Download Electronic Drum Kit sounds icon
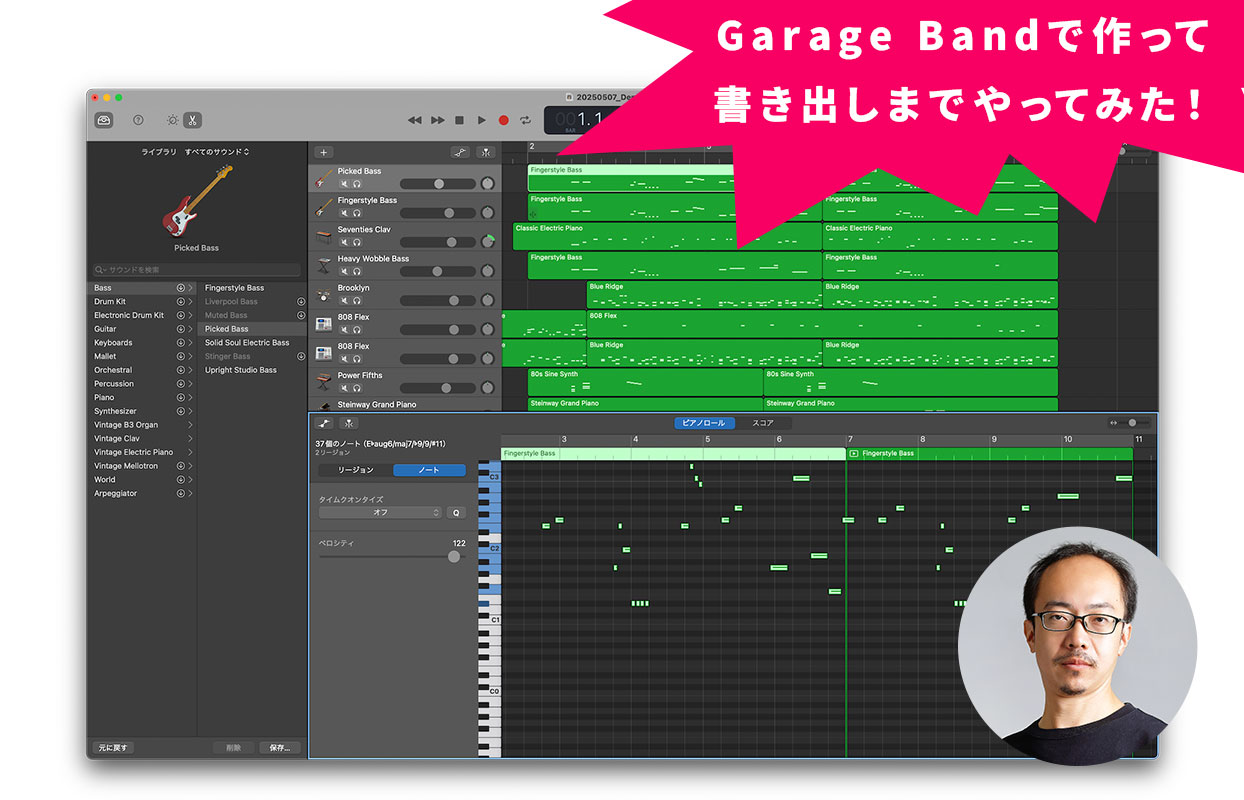The image size is (1244, 800). [x=181, y=315]
